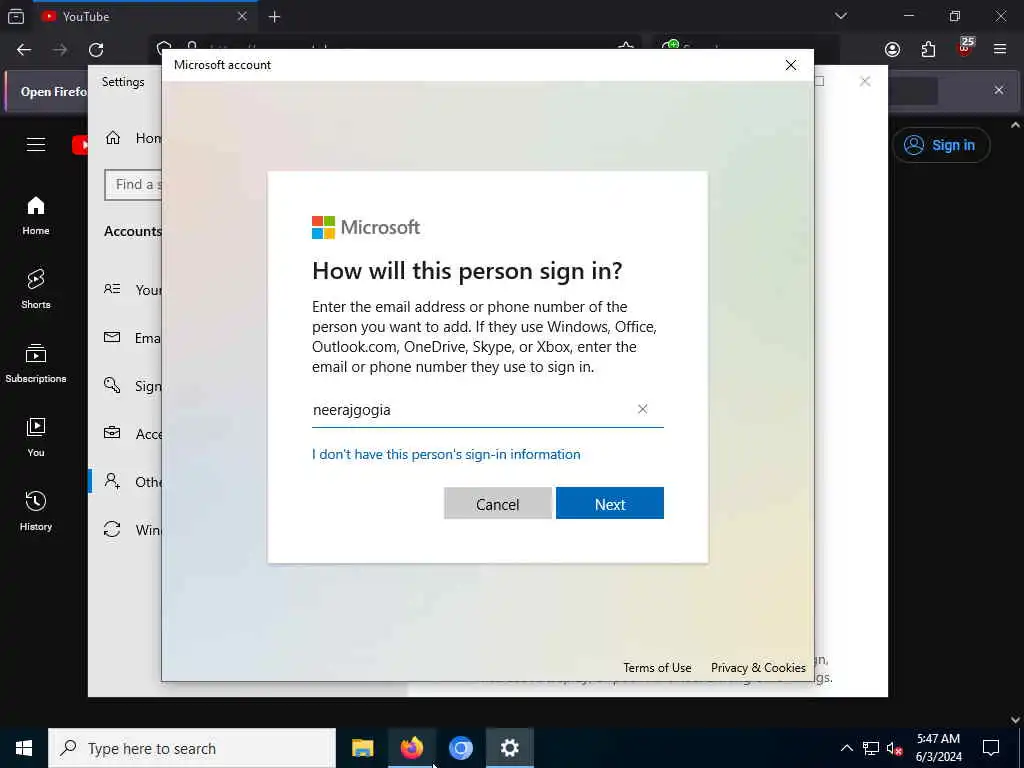
Task: Close the Settings window
Action: pyautogui.click(x=865, y=81)
